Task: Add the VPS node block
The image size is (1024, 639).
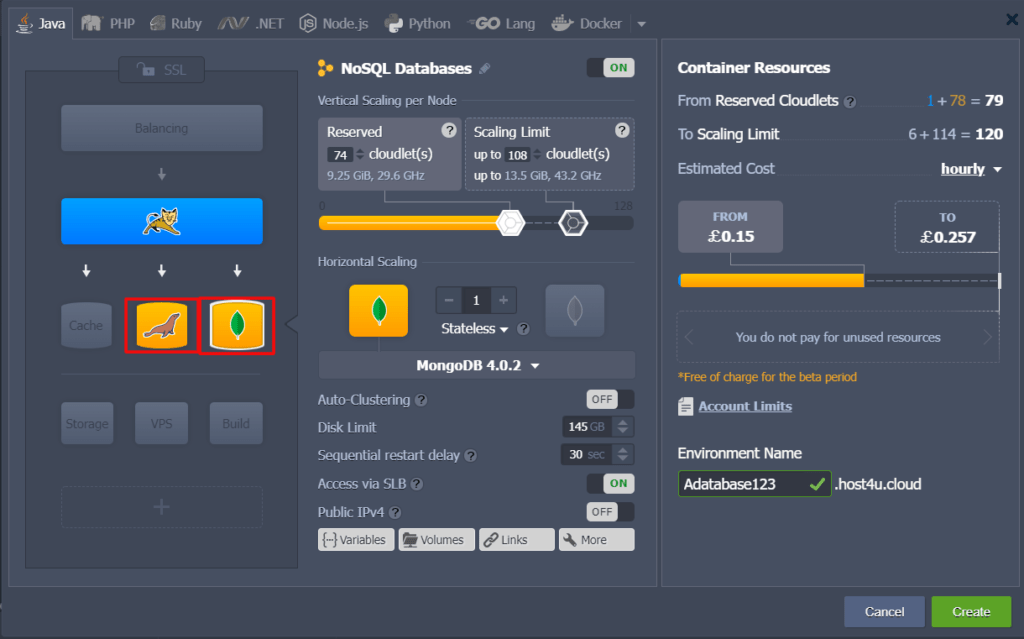Action: tap(161, 423)
